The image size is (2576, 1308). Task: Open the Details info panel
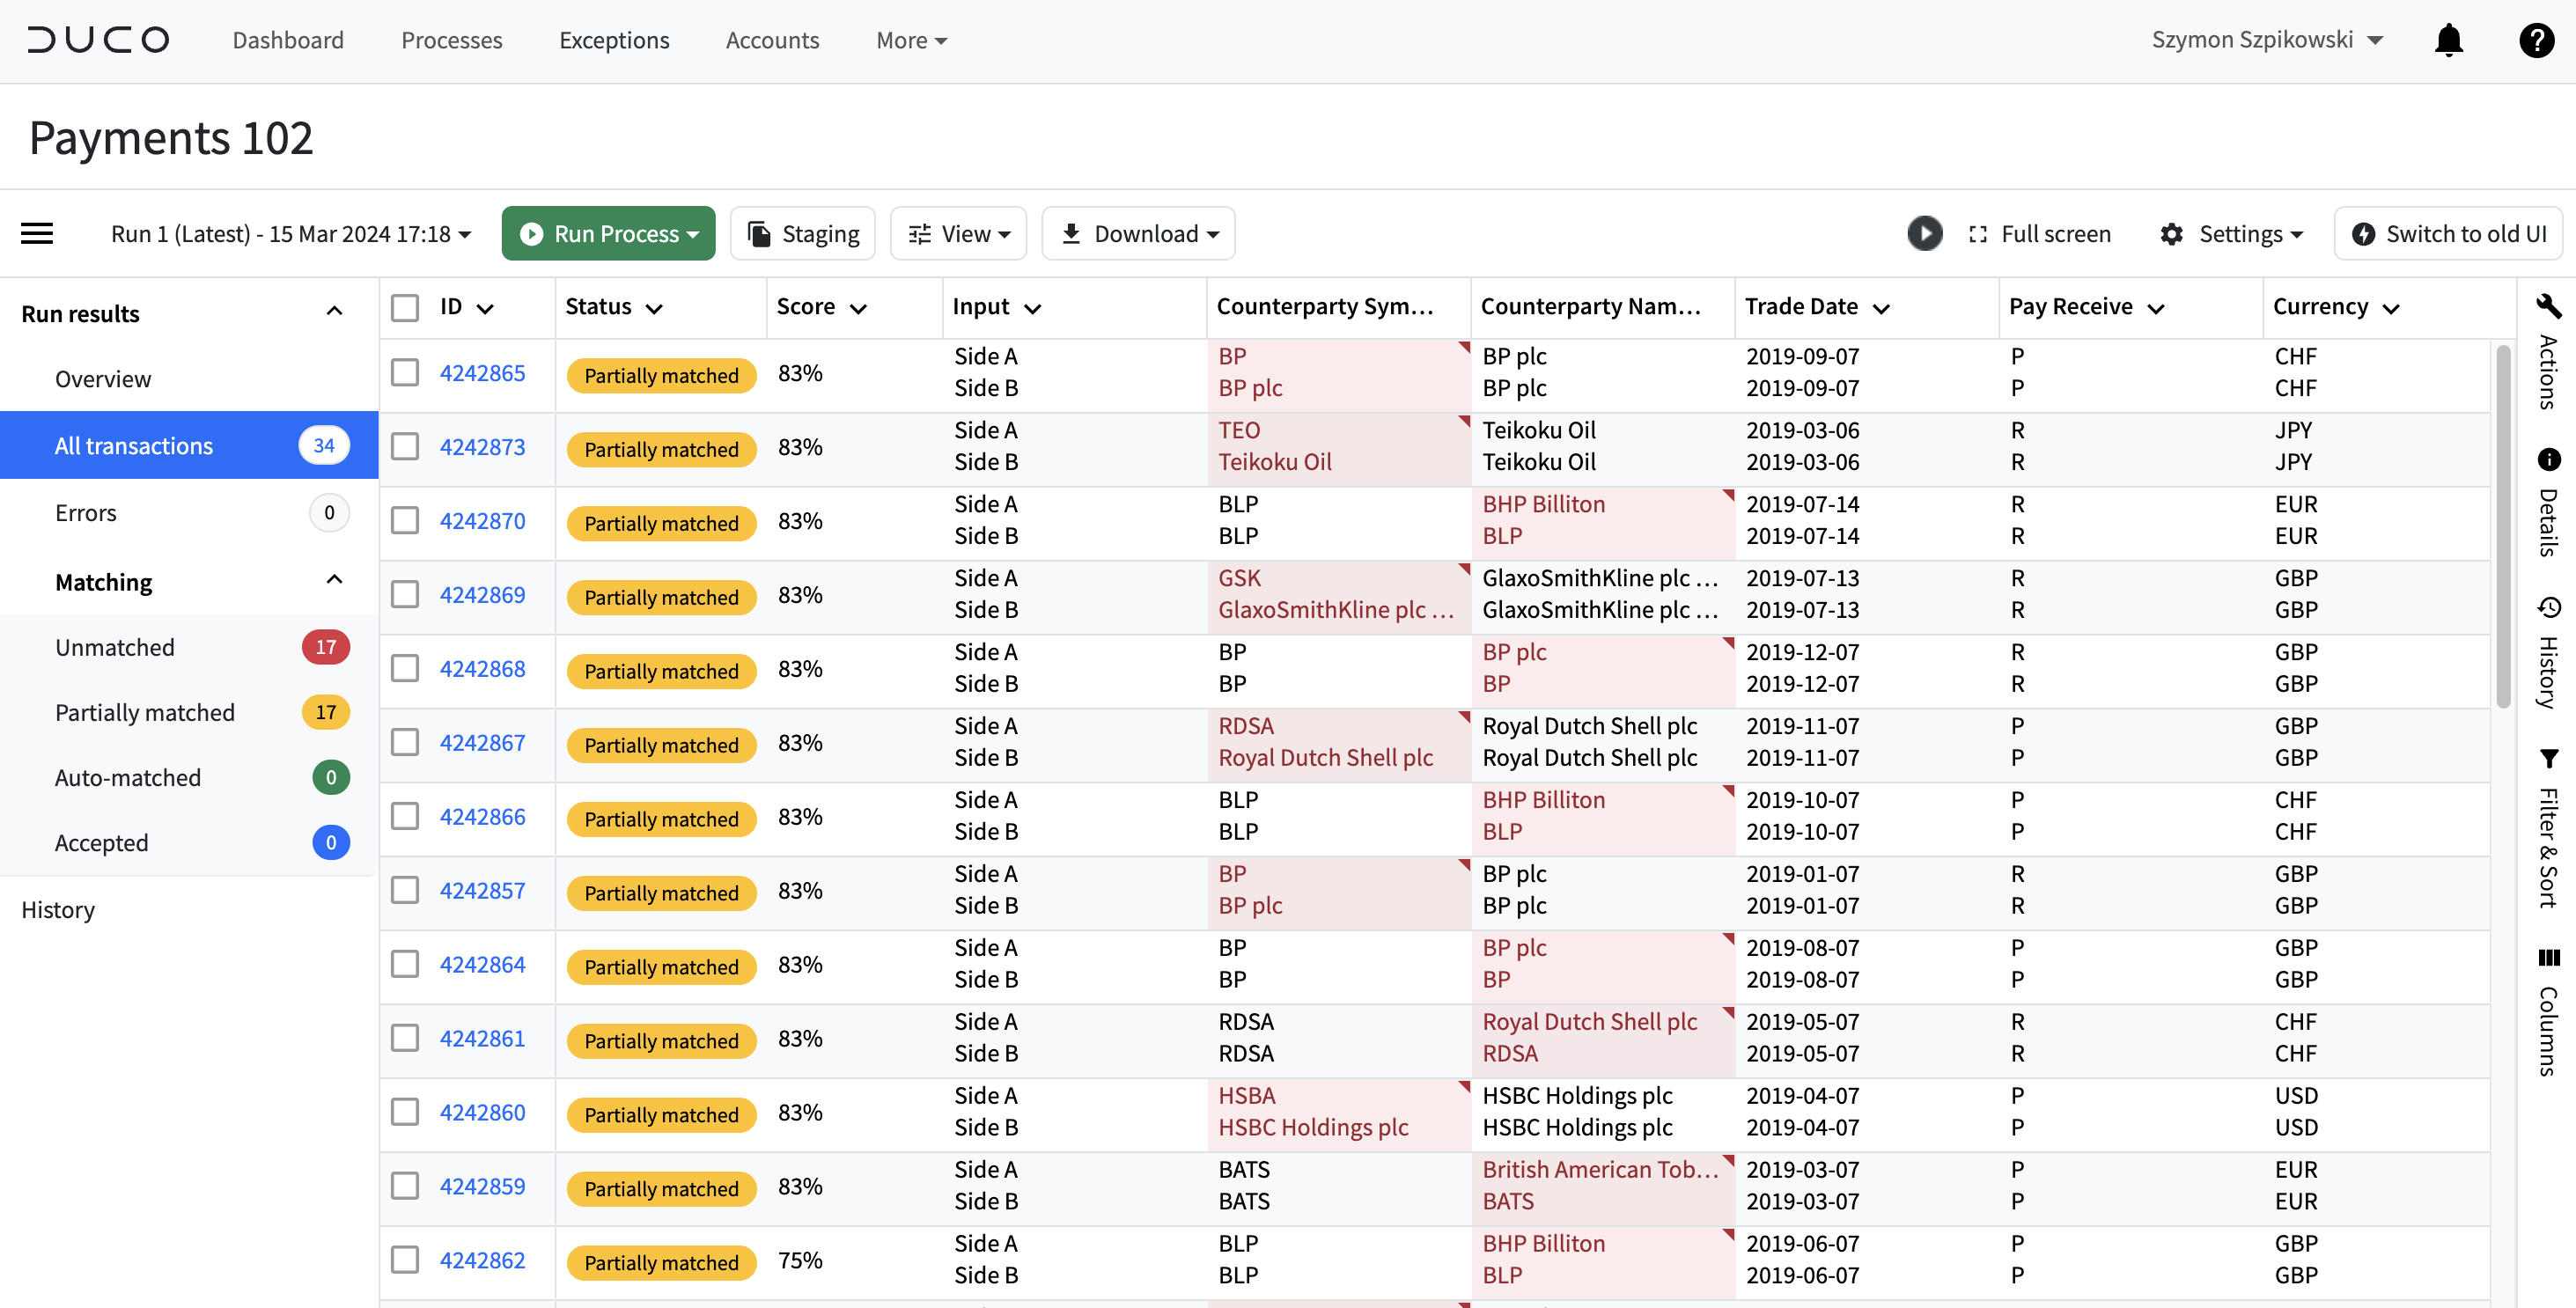tap(2548, 459)
